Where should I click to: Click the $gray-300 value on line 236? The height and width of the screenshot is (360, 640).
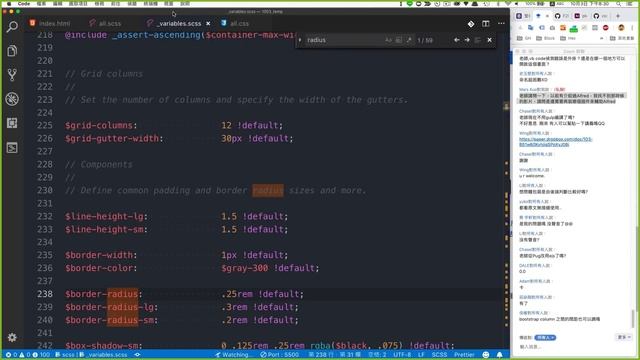click(x=245, y=268)
